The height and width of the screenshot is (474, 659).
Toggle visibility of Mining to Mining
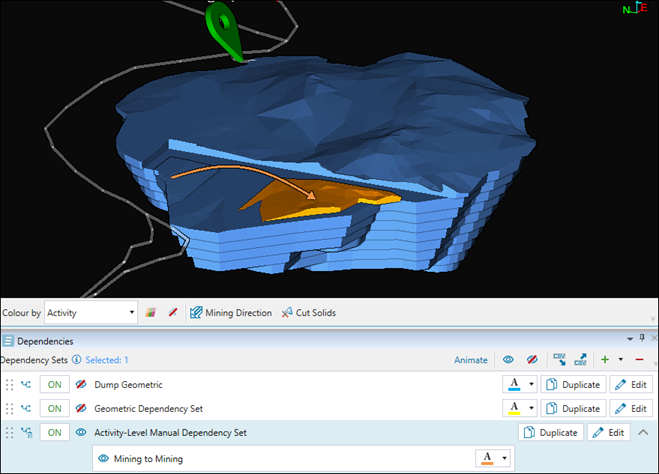[103, 458]
